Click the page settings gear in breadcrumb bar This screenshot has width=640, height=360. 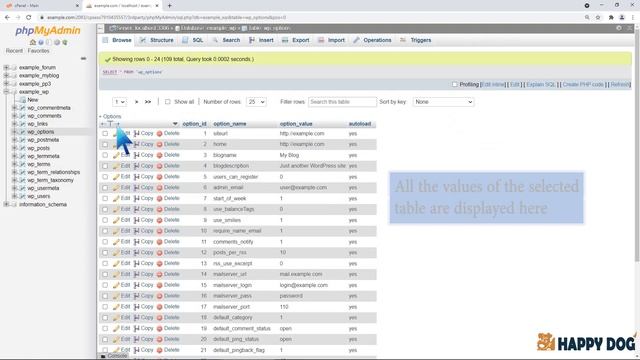click(x=619, y=28)
